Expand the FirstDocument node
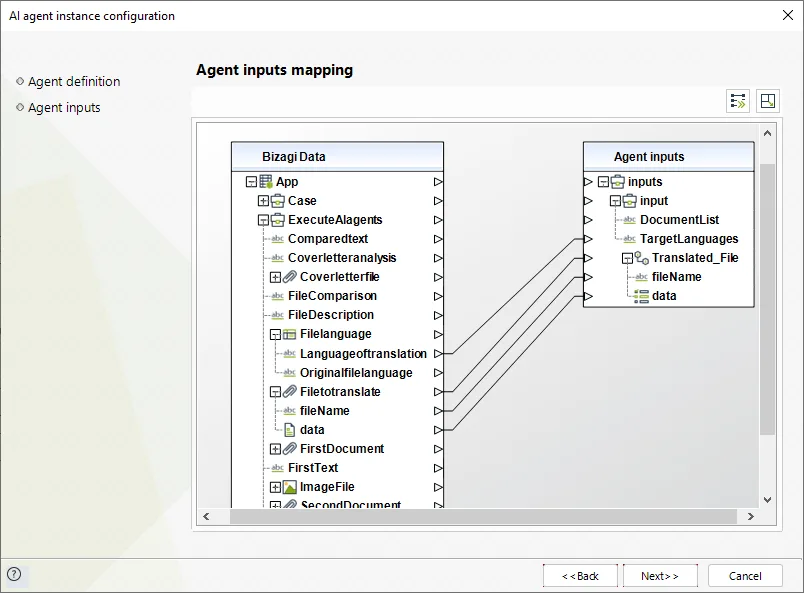Image resolution: width=804 pixels, height=593 pixels. pyautogui.click(x=275, y=449)
